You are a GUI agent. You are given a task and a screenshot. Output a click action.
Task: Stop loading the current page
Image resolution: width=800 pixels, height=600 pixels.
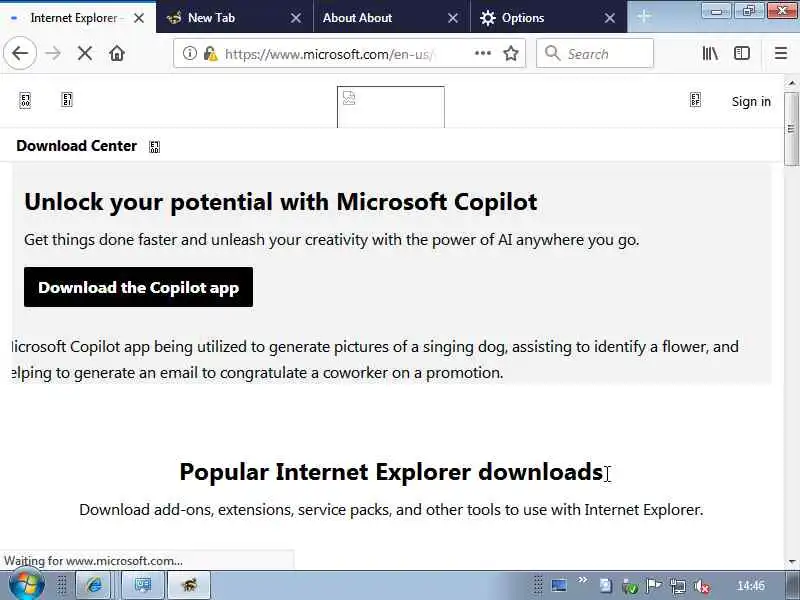click(85, 53)
